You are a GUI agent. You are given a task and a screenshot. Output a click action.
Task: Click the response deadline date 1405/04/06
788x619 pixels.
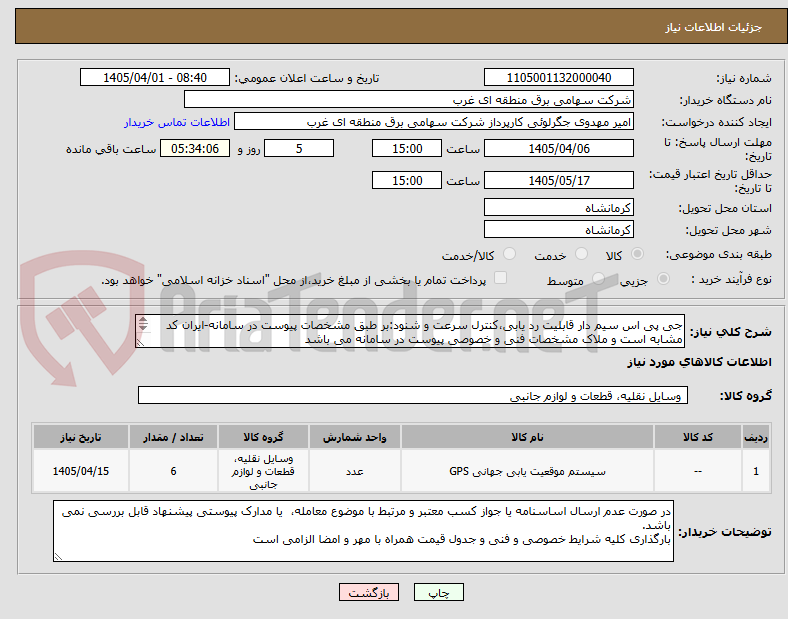559,148
